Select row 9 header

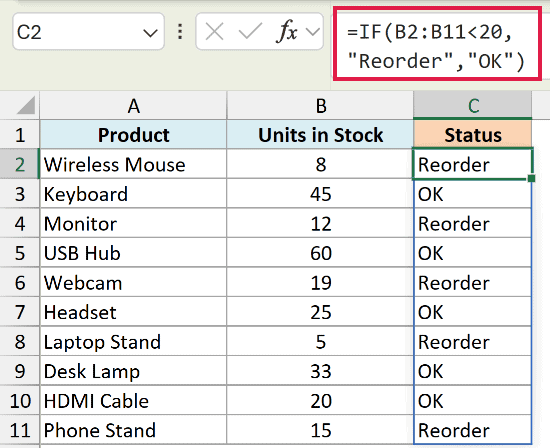[20, 371]
